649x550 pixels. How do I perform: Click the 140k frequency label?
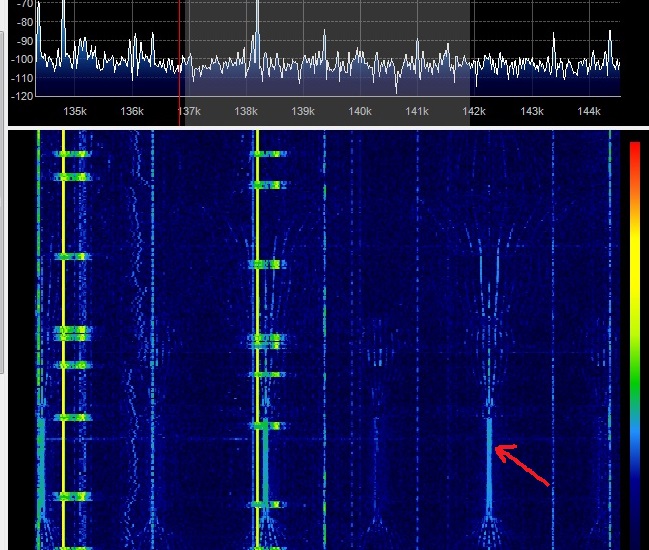(360, 111)
